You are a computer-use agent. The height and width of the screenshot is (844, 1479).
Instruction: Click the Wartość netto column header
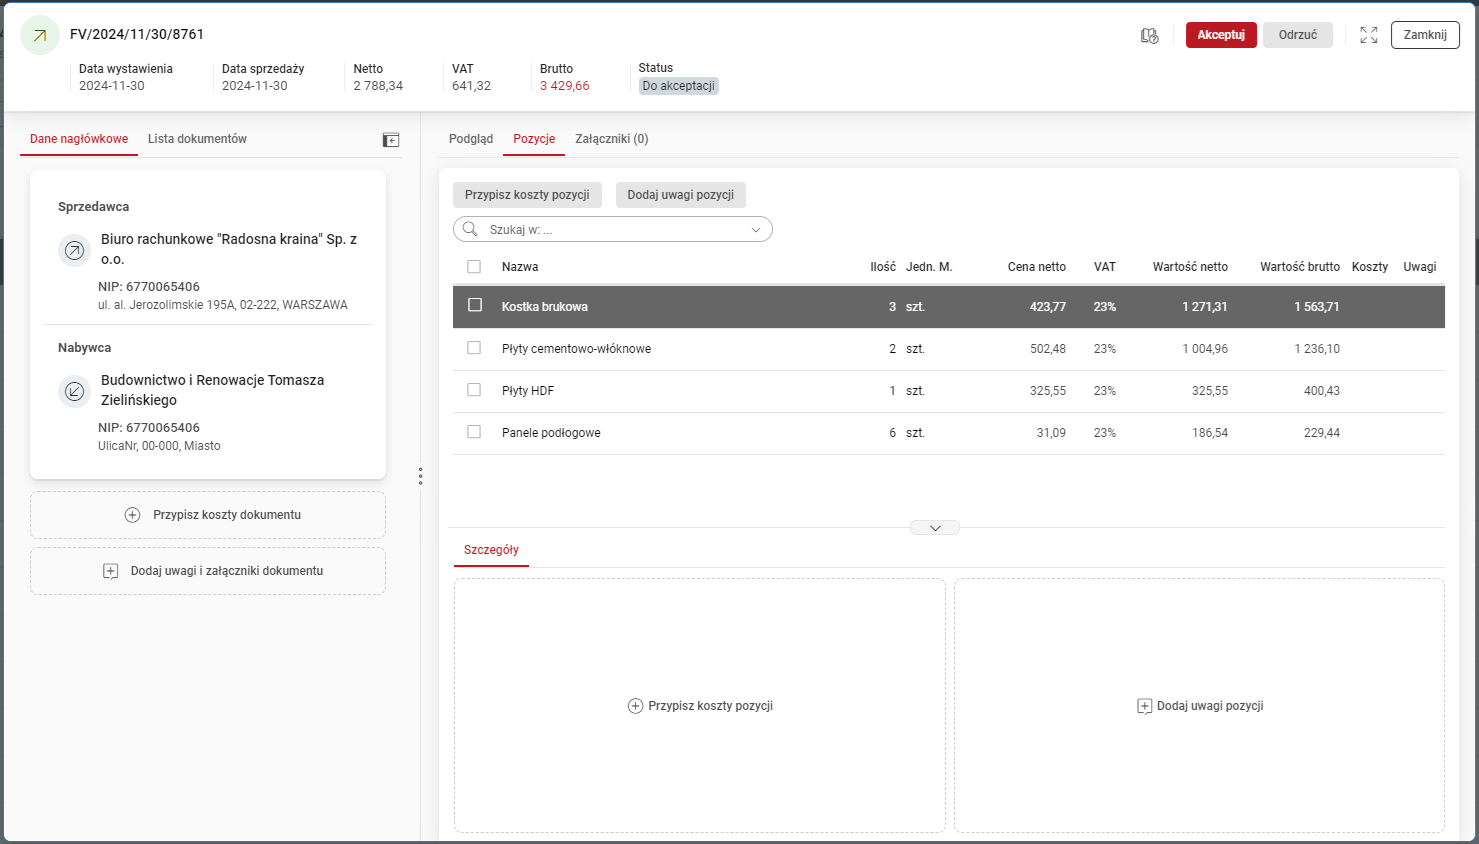point(1190,267)
